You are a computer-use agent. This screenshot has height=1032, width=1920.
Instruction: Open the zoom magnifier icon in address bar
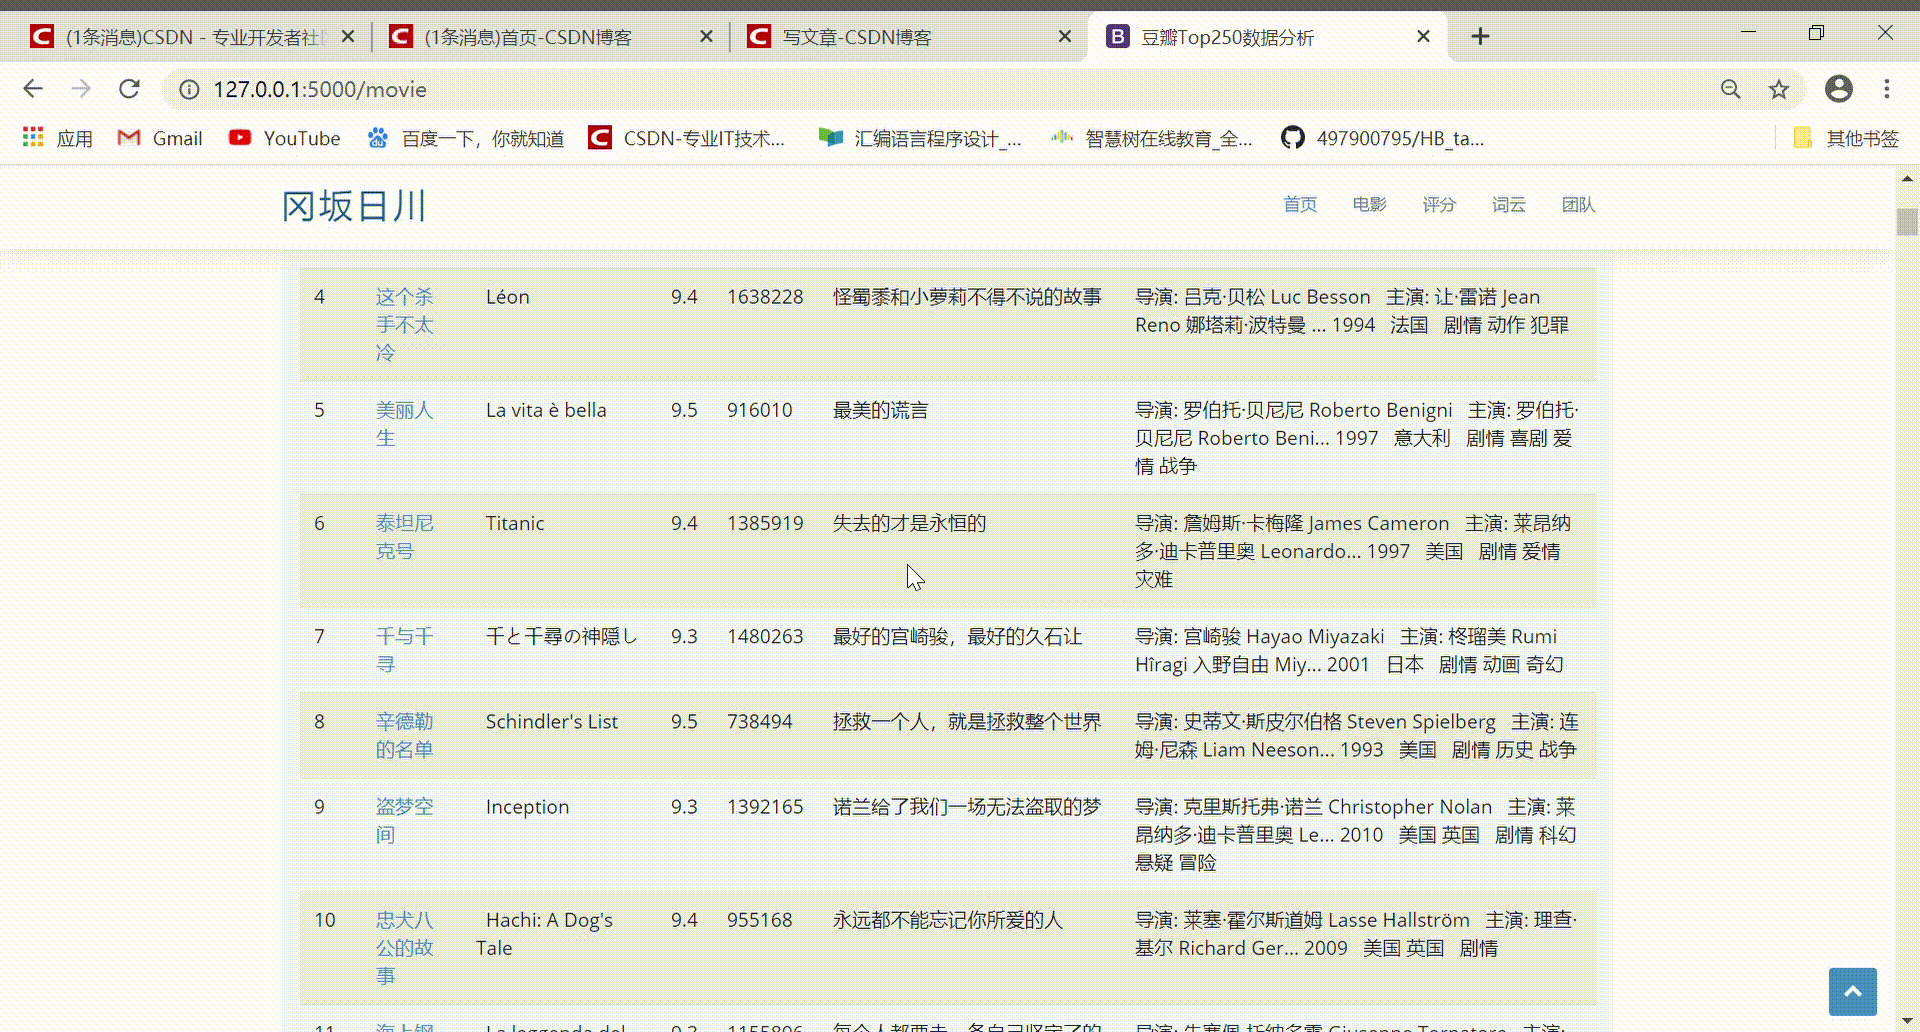pyautogui.click(x=1731, y=89)
